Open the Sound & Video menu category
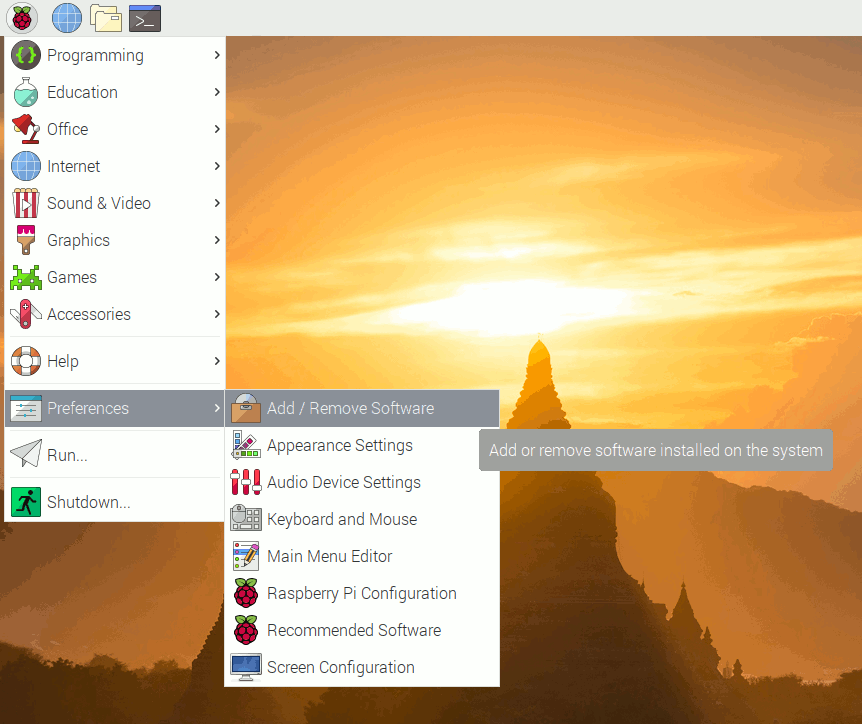This screenshot has height=724, width=862. point(115,203)
